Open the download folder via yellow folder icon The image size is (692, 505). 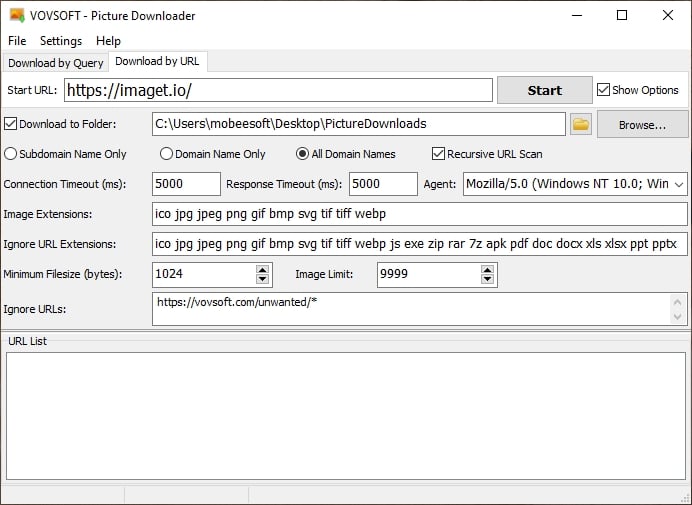click(581, 124)
